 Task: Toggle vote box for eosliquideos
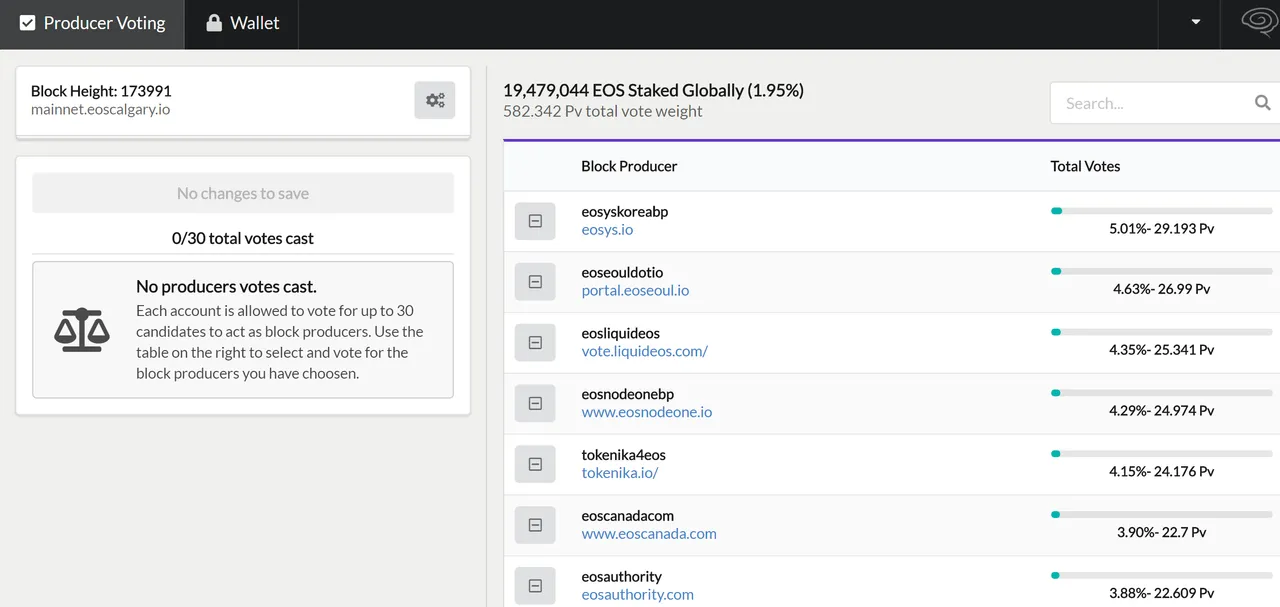pos(535,343)
